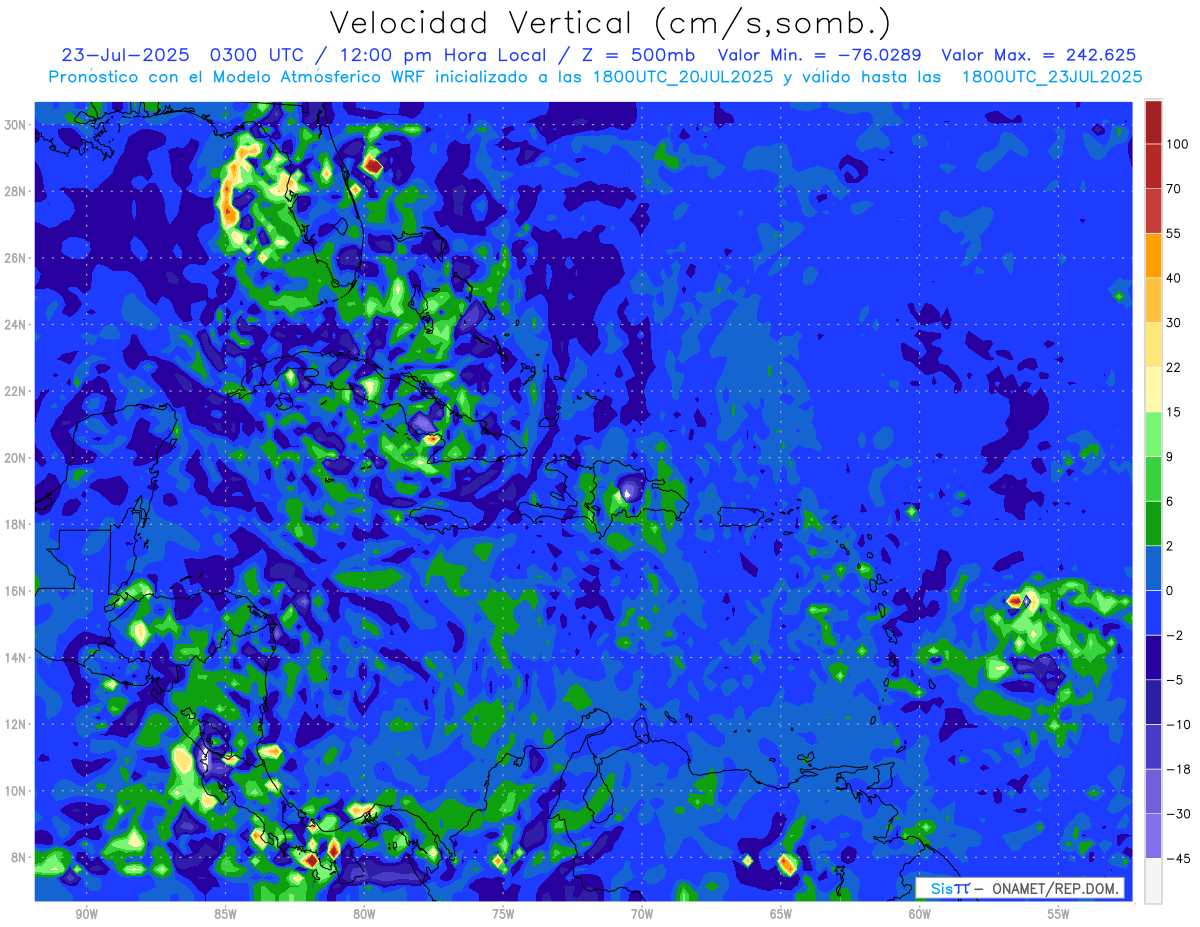
Task: Click the '55' colorbar label
Action: pyautogui.click(x=1174, y=233)
